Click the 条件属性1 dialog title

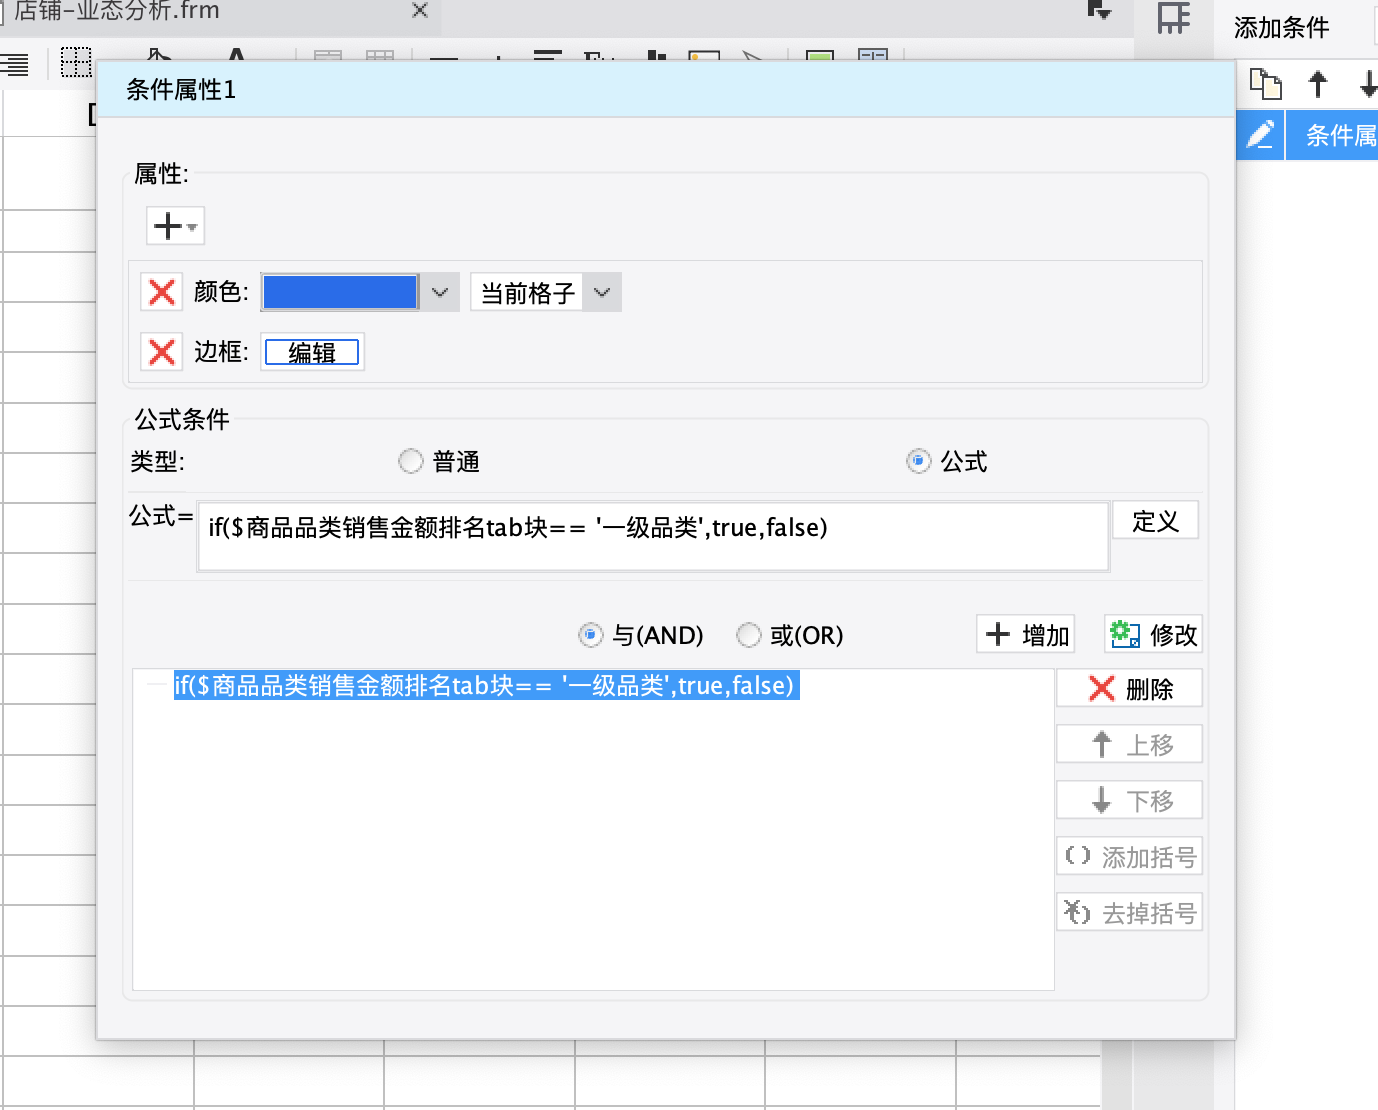tap(181, 90)
